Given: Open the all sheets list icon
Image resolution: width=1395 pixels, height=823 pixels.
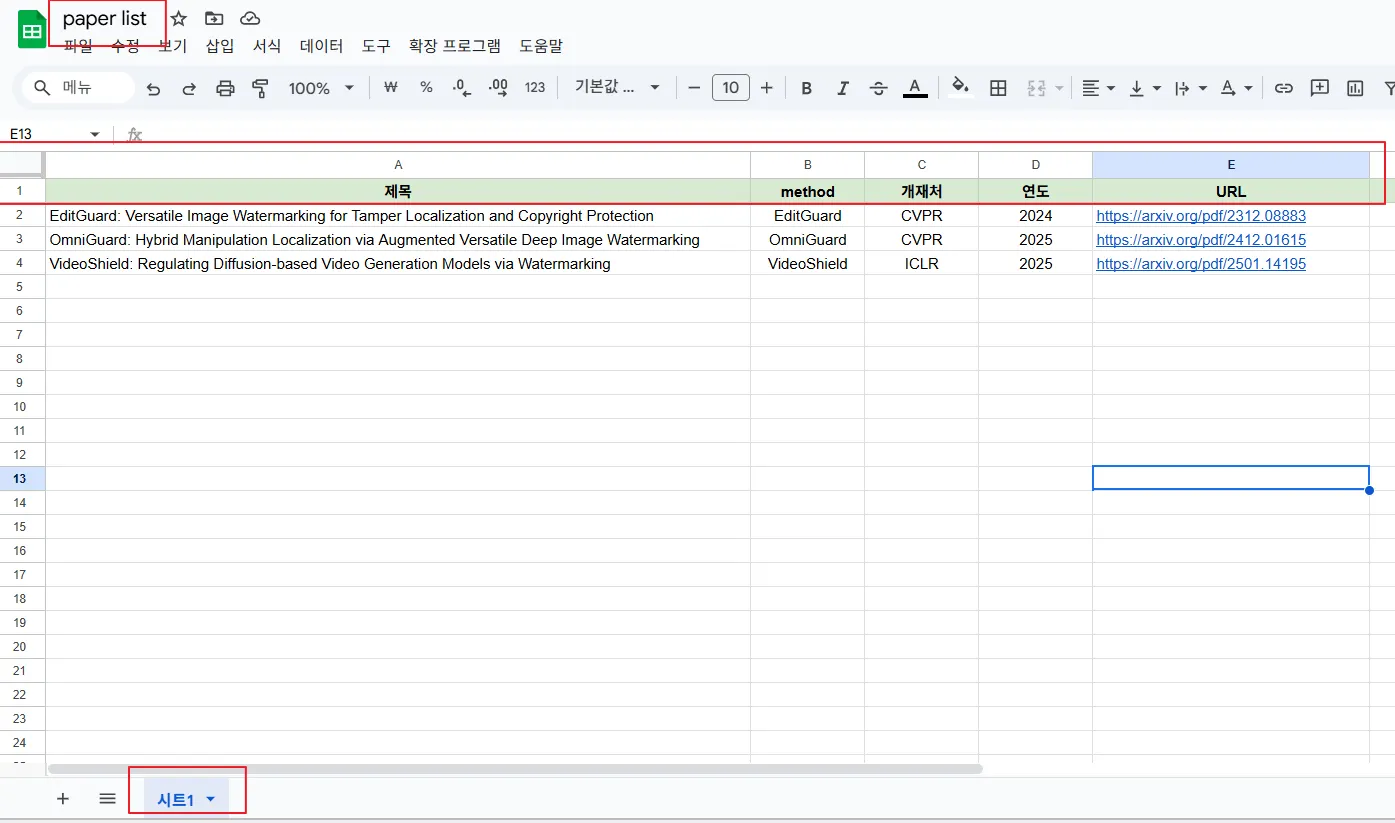Looking at the screenshot, I should click(x=108, y=799).
